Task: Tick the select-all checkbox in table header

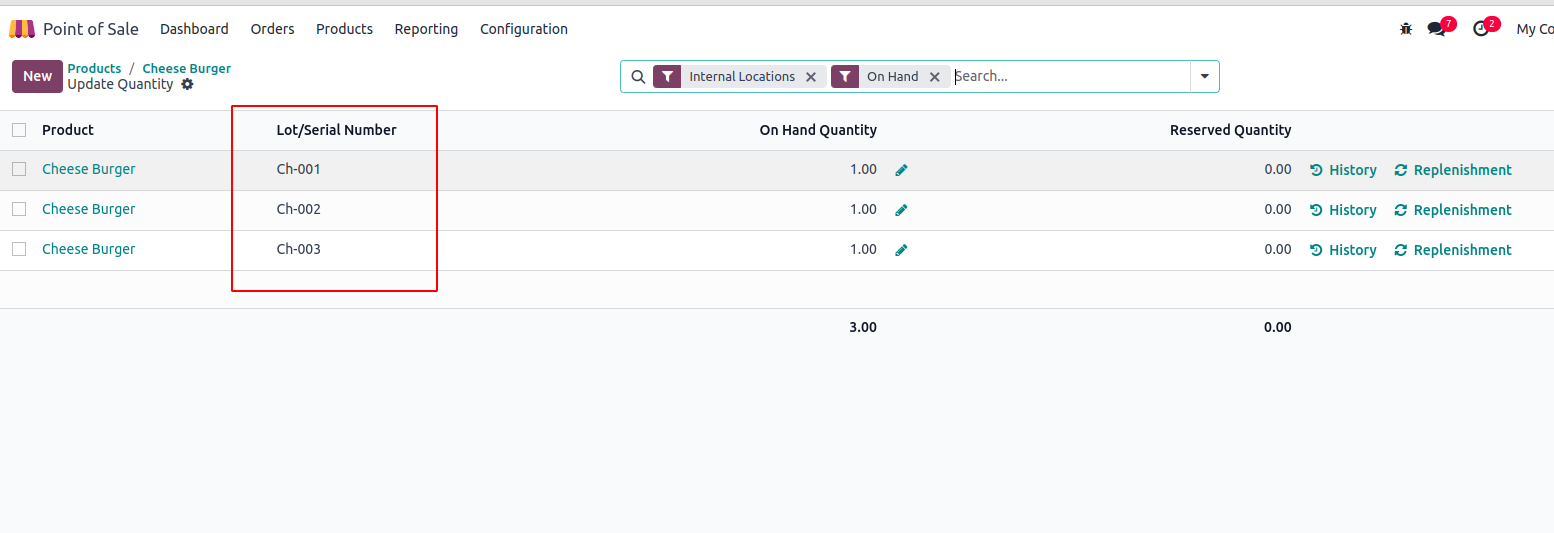Action: point(19,130)
